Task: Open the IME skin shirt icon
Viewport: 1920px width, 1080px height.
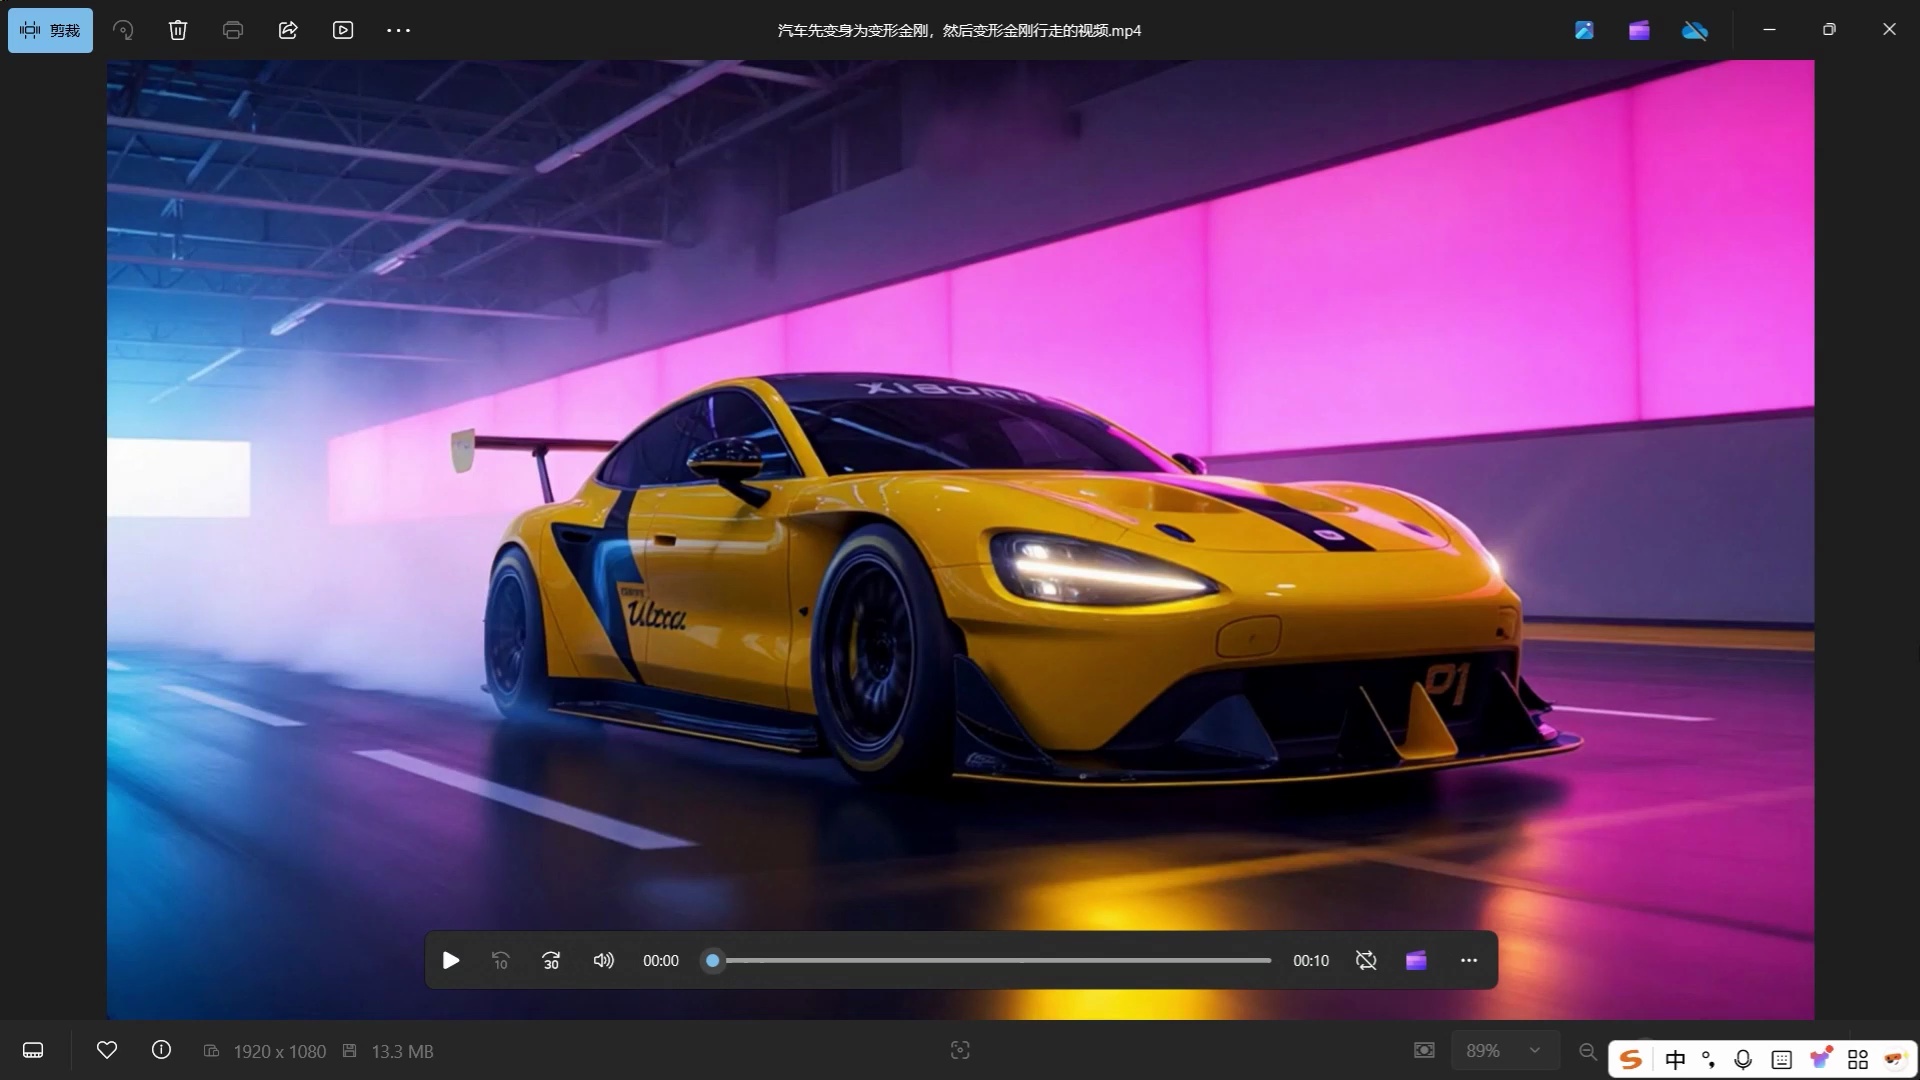Action: pos(1821,1058)
